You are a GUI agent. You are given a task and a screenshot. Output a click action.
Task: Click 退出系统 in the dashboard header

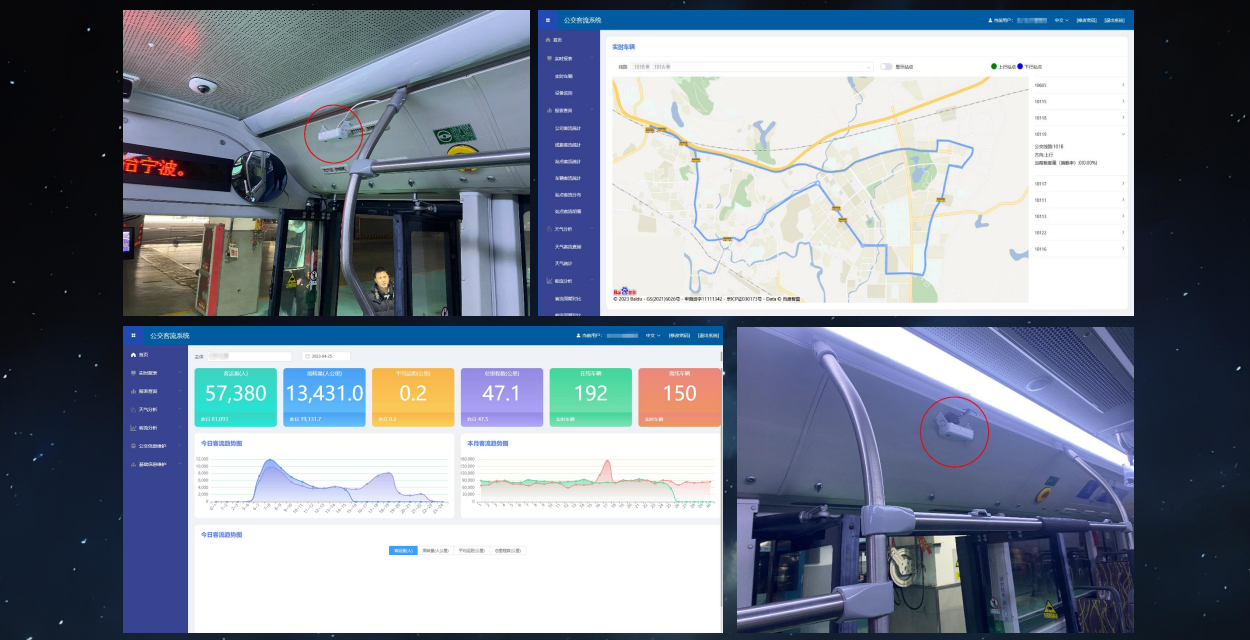point(708,335)
